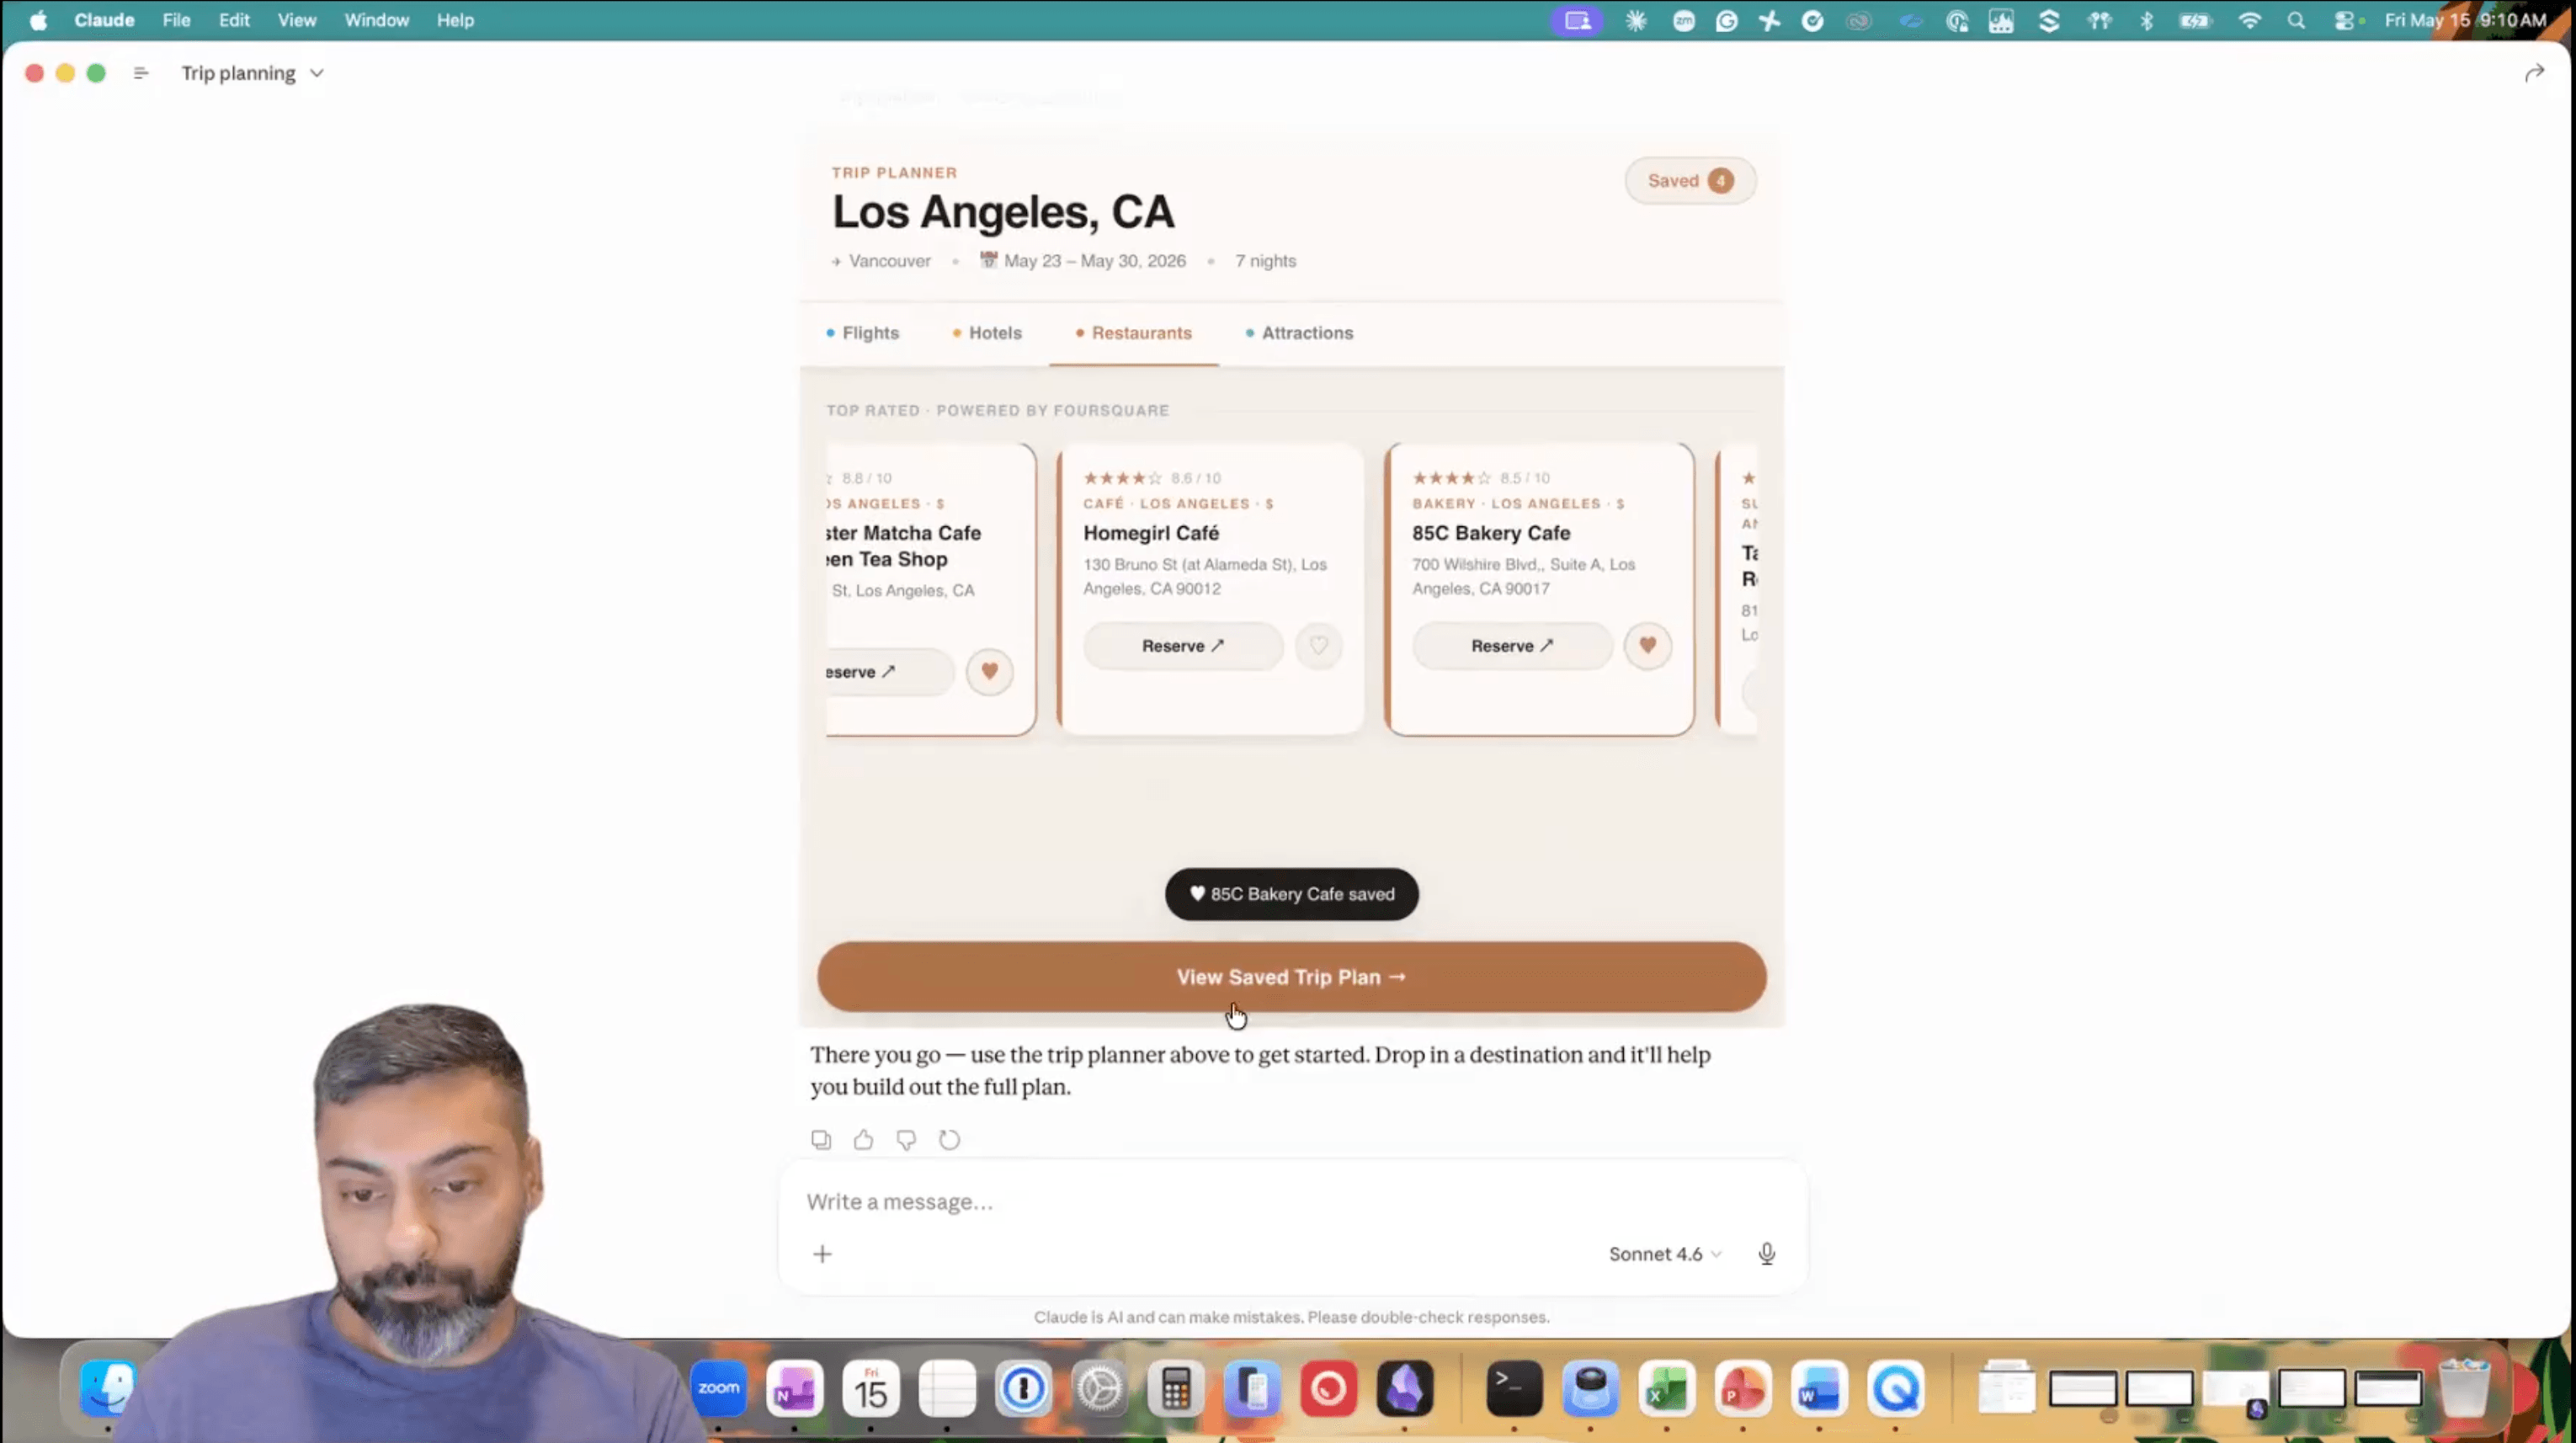Click the 7 nights label
The width and height of the screenshot is (2576, 1443).
tap(1265, 261)
